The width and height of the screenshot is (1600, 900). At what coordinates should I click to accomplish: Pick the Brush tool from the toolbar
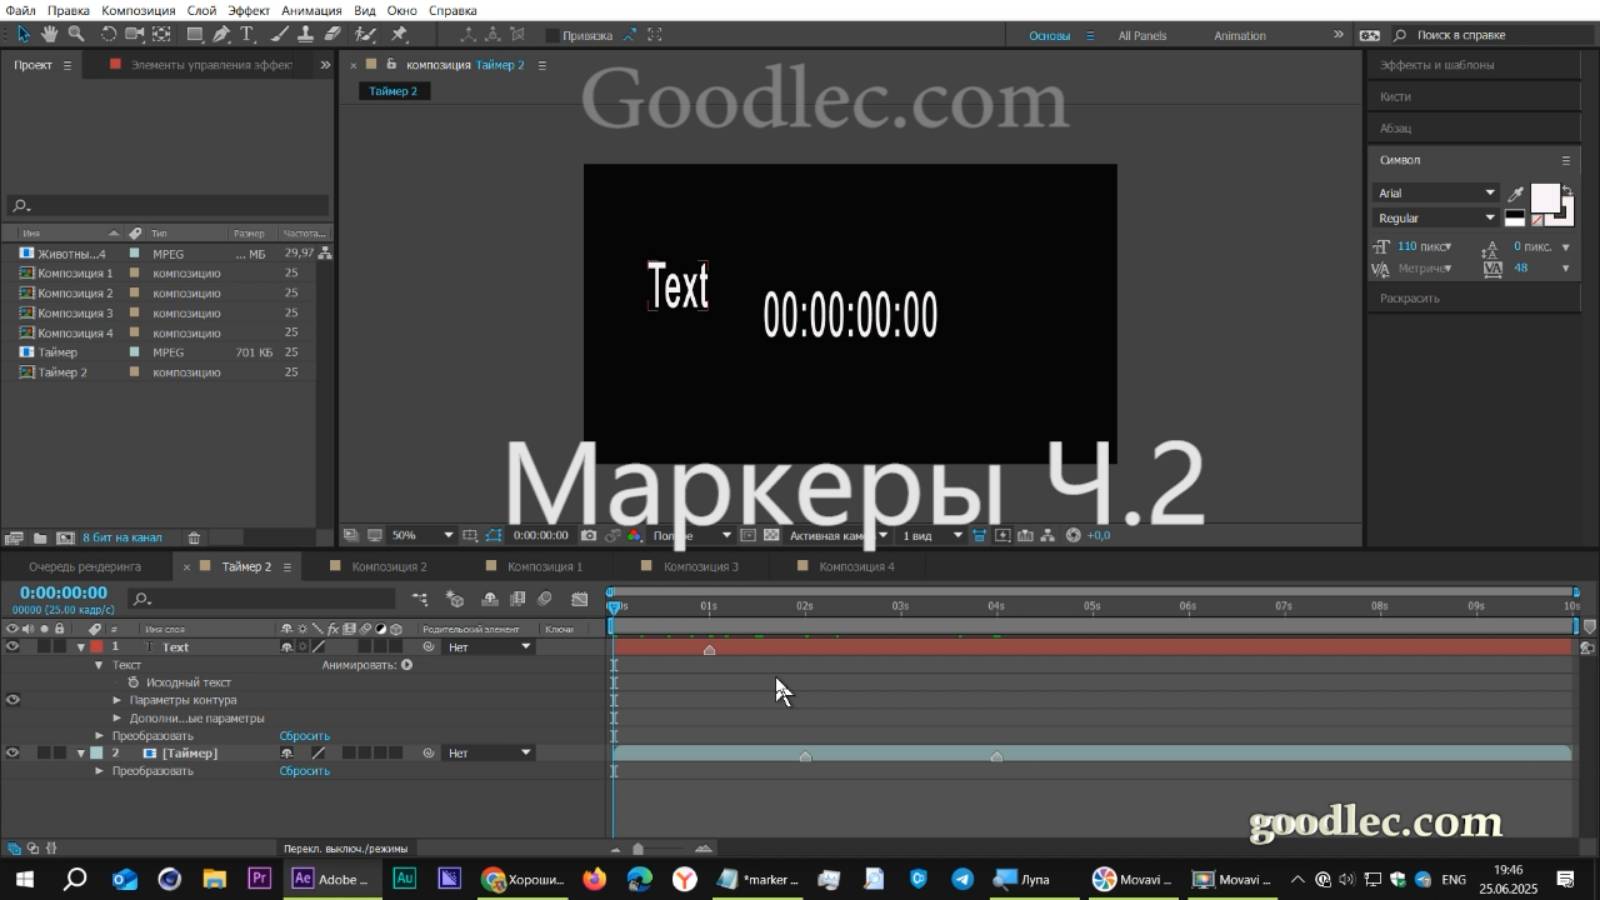[x=278, y=35]
